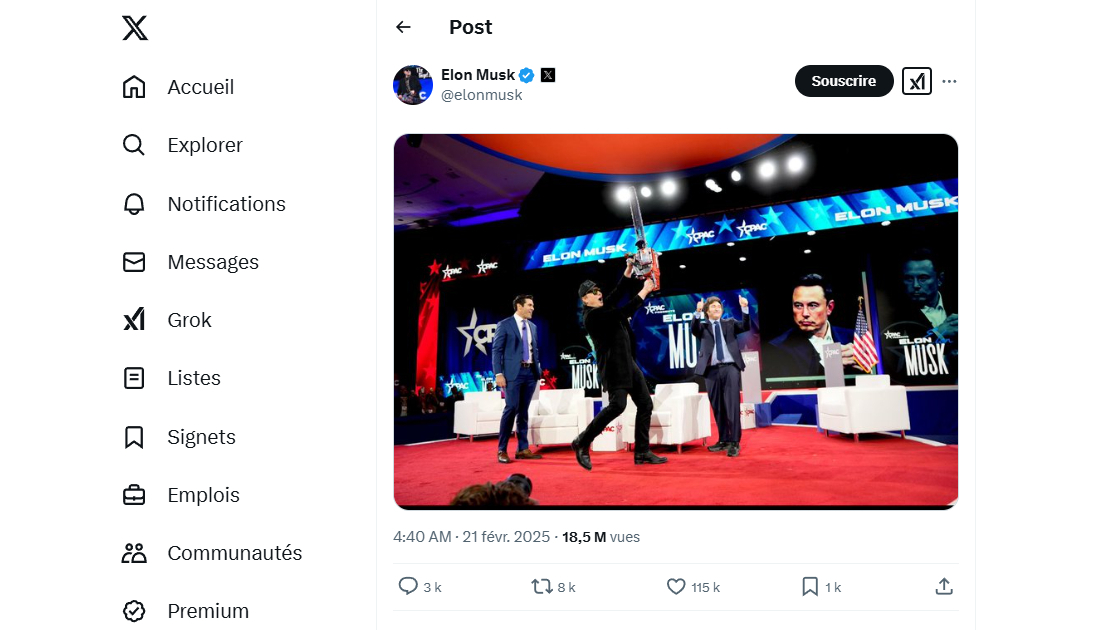Open the three-dot more options menu
The image size is (1100, 630).
949,81
